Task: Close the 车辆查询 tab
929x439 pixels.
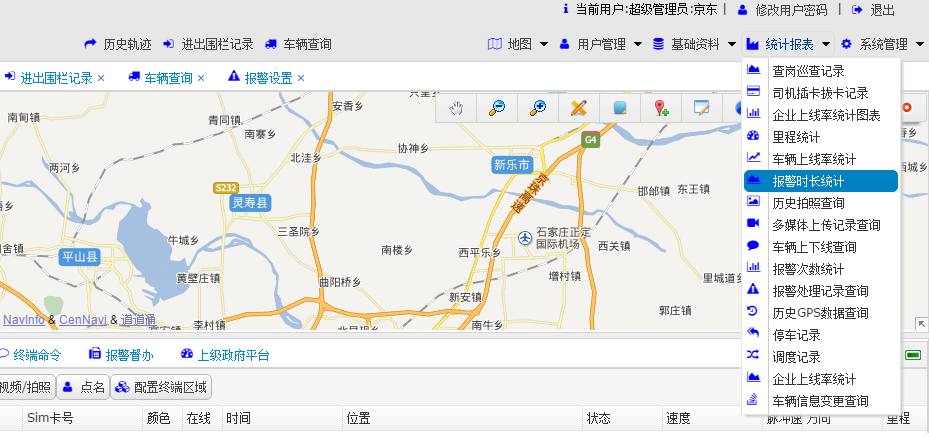Action: [x=201, y=78]
